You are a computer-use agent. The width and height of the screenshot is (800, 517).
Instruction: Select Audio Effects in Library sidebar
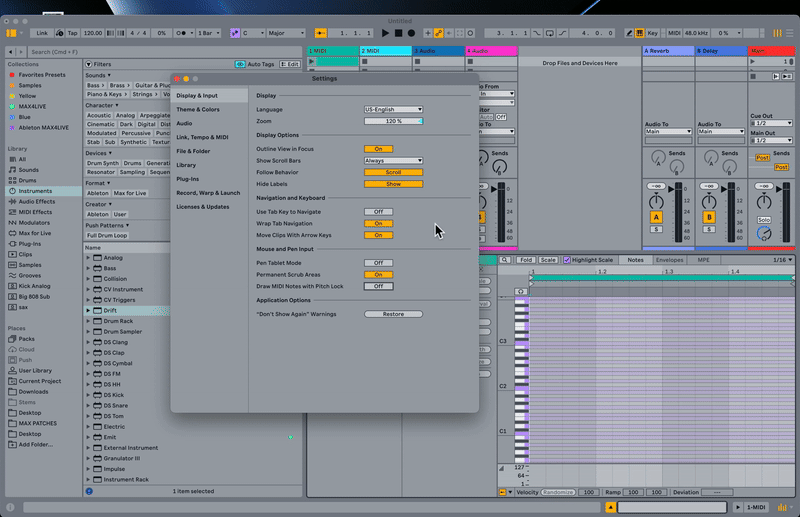pyautogui.click(x=37, y=201)
